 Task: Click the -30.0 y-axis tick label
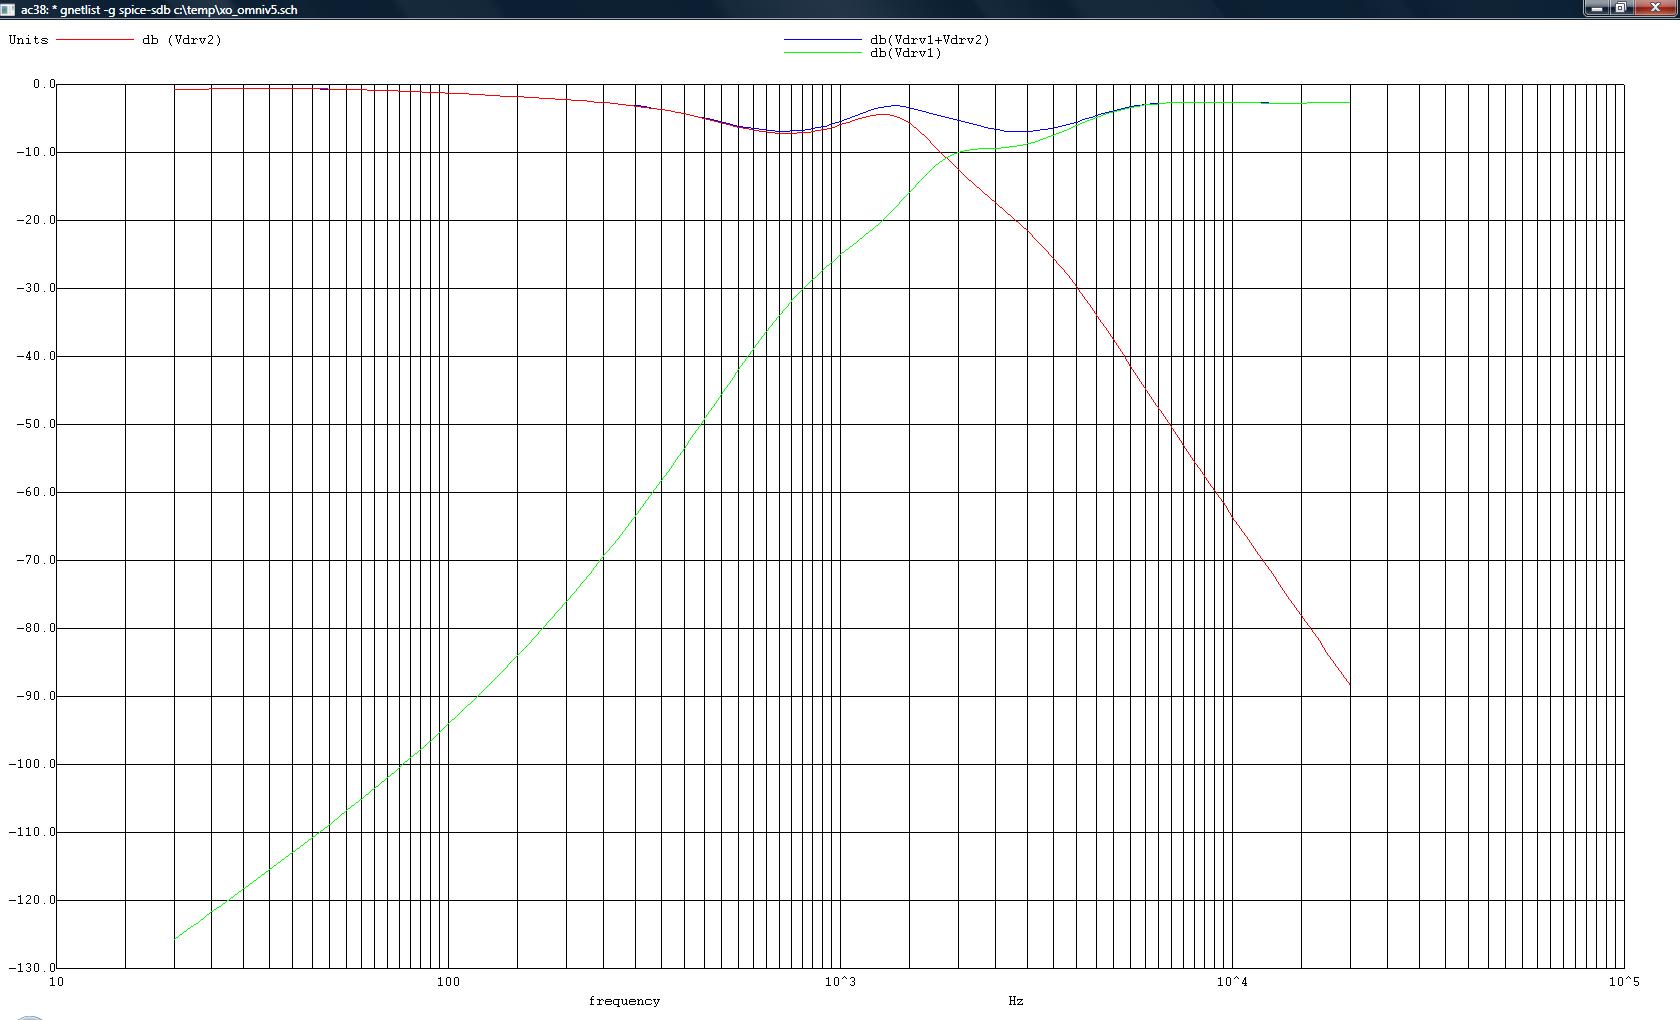(36, 288)
